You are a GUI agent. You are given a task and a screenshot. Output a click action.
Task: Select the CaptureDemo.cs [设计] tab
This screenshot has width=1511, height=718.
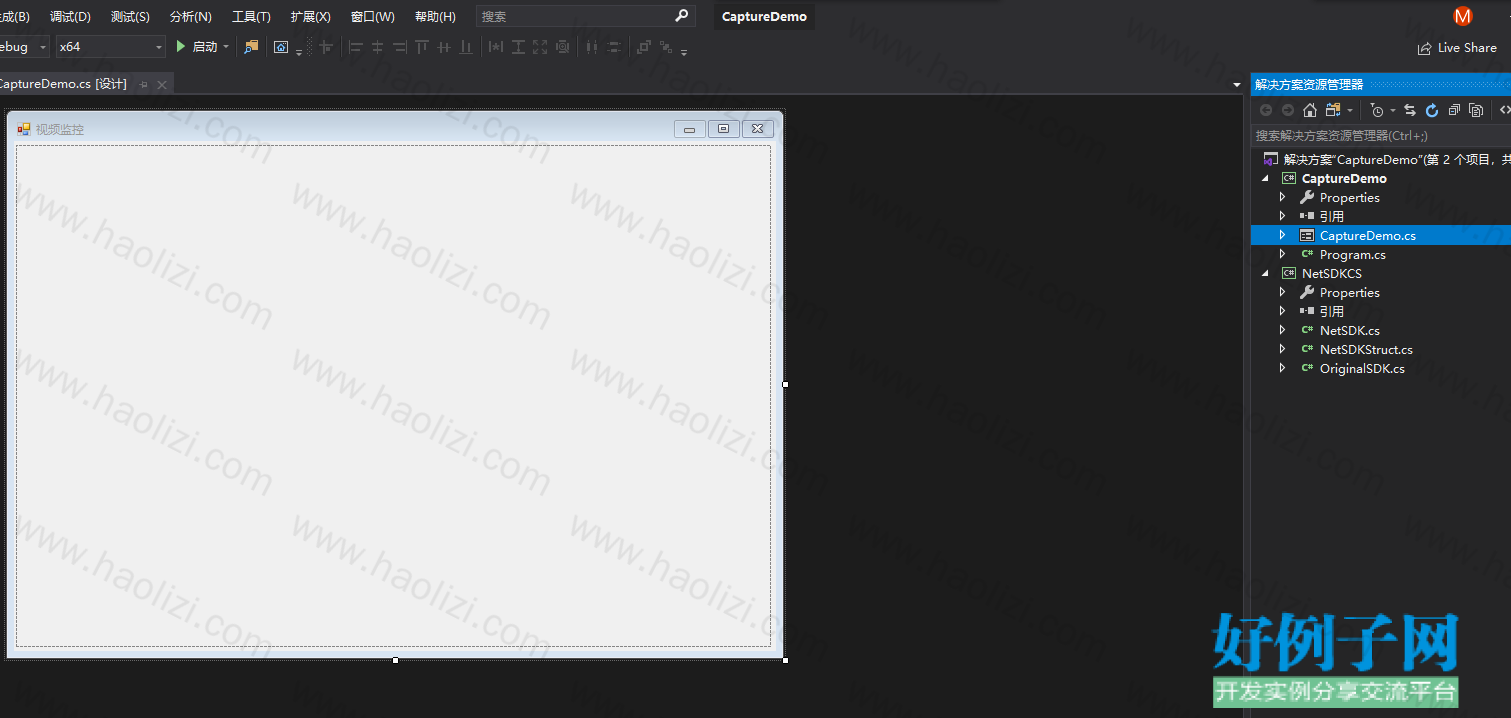point(63,84)
